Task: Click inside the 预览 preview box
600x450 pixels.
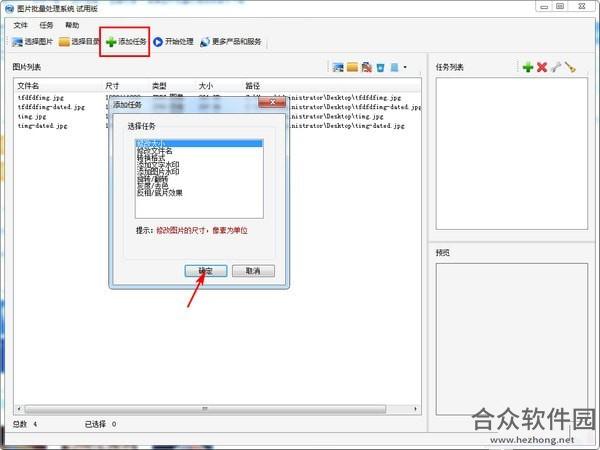Action: [x=512, y=339]
